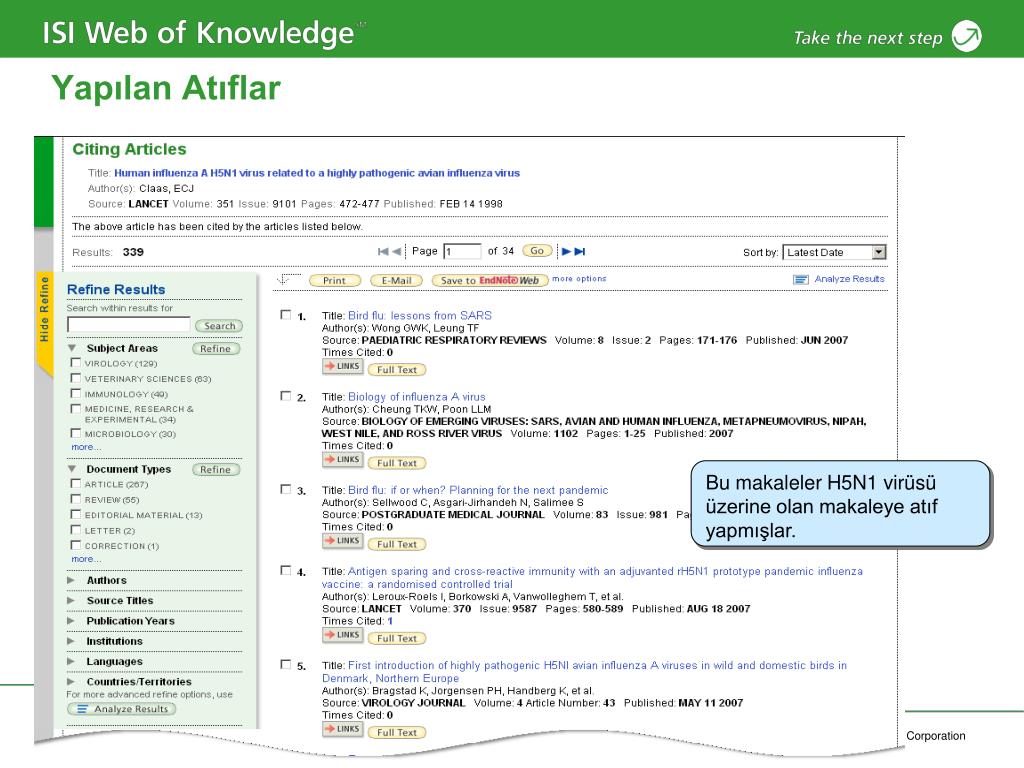The image size is (1024, 768).
Task: Check the VETERINARY SCIENCES box
Action: click(x=76, y=378)
